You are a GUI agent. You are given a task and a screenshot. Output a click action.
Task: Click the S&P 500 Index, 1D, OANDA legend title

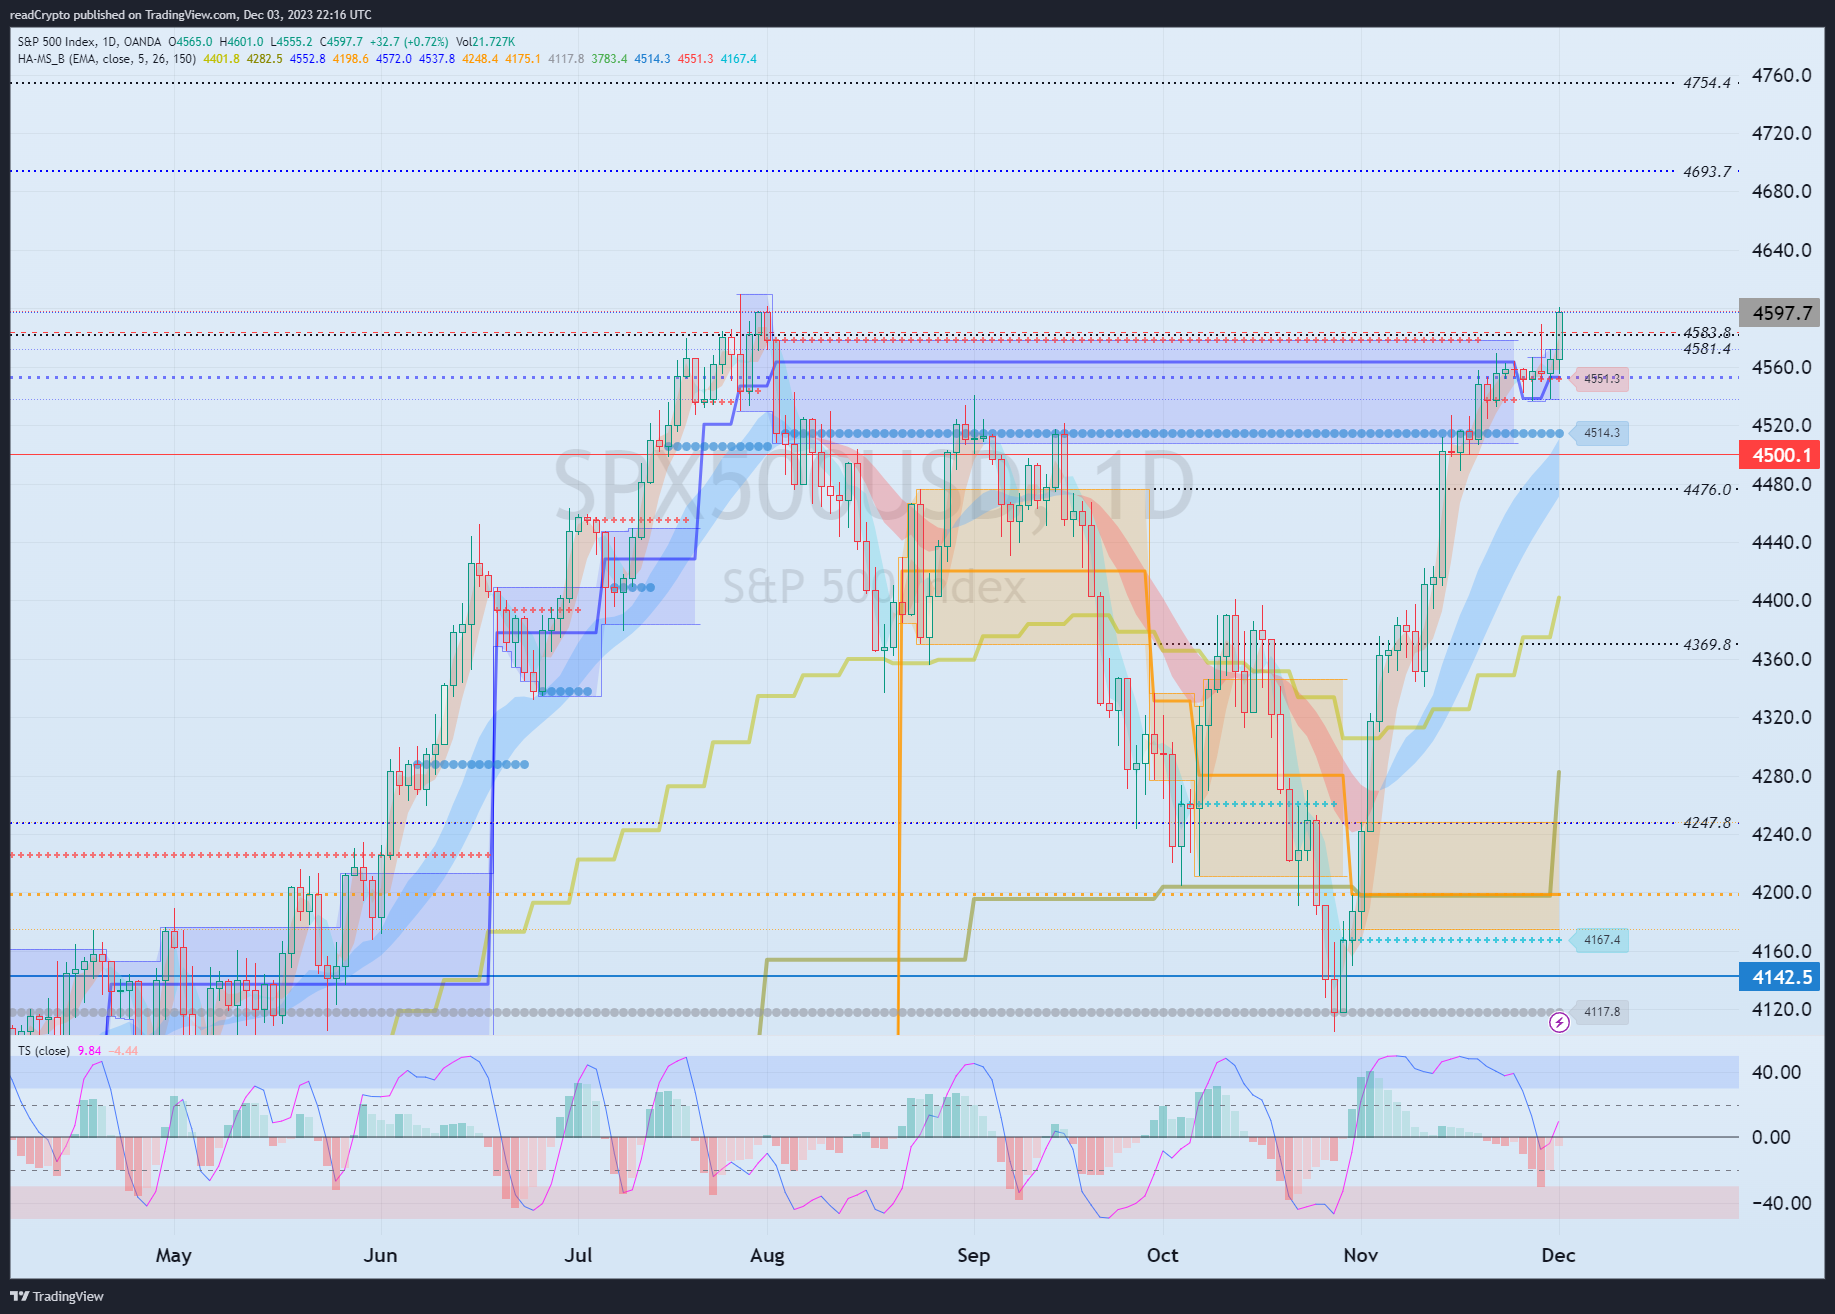[x=89, y=42]
